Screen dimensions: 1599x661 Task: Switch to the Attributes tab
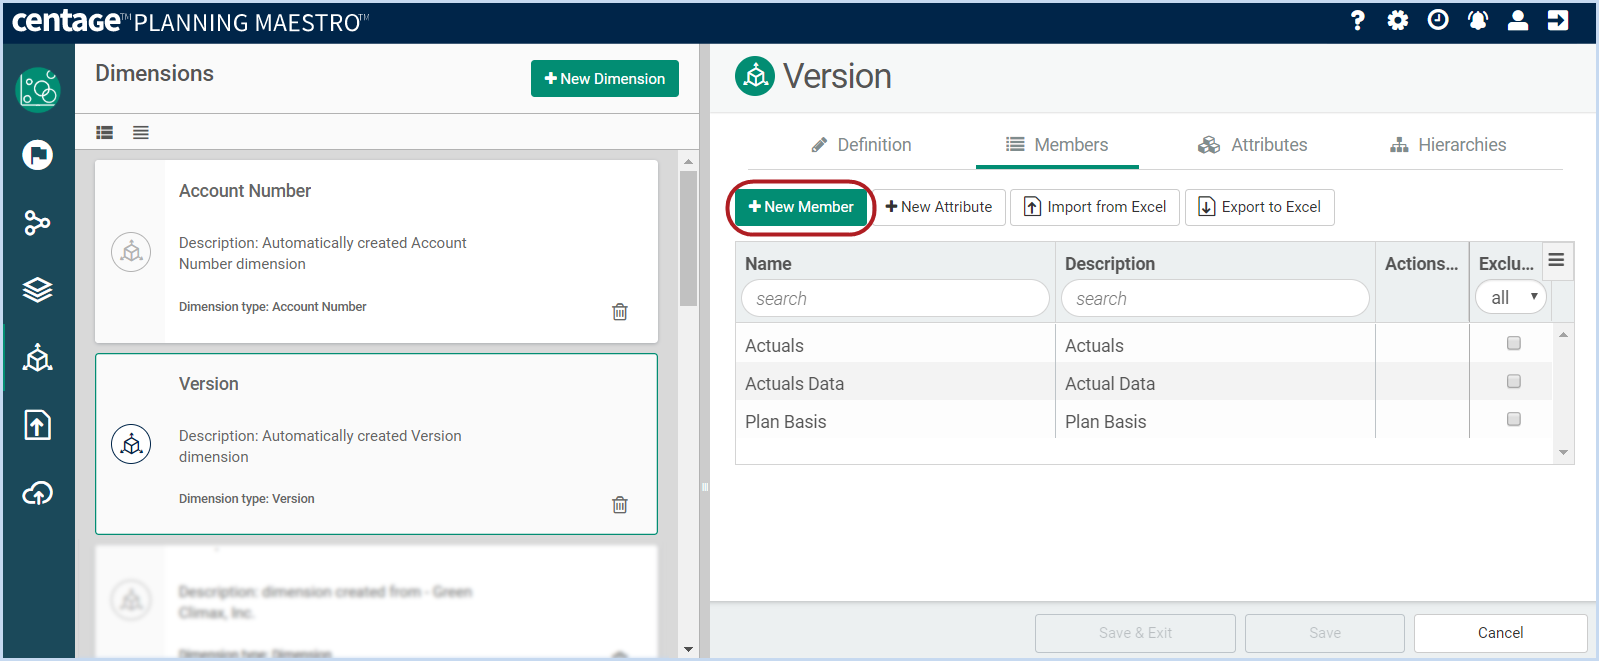1253,145
